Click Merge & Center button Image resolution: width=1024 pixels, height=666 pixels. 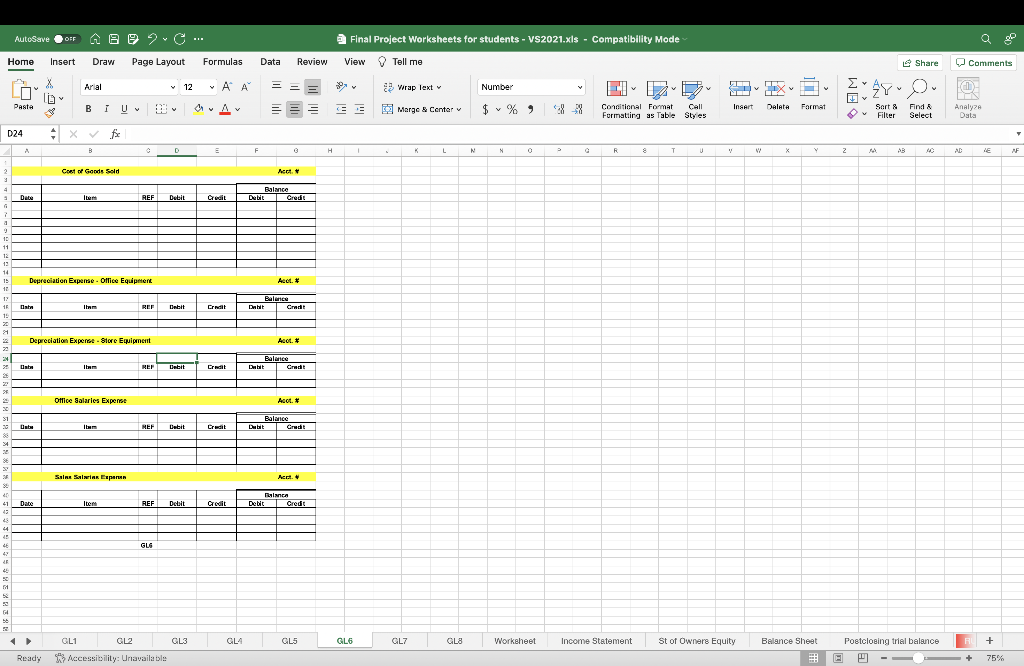click(422, 110)
